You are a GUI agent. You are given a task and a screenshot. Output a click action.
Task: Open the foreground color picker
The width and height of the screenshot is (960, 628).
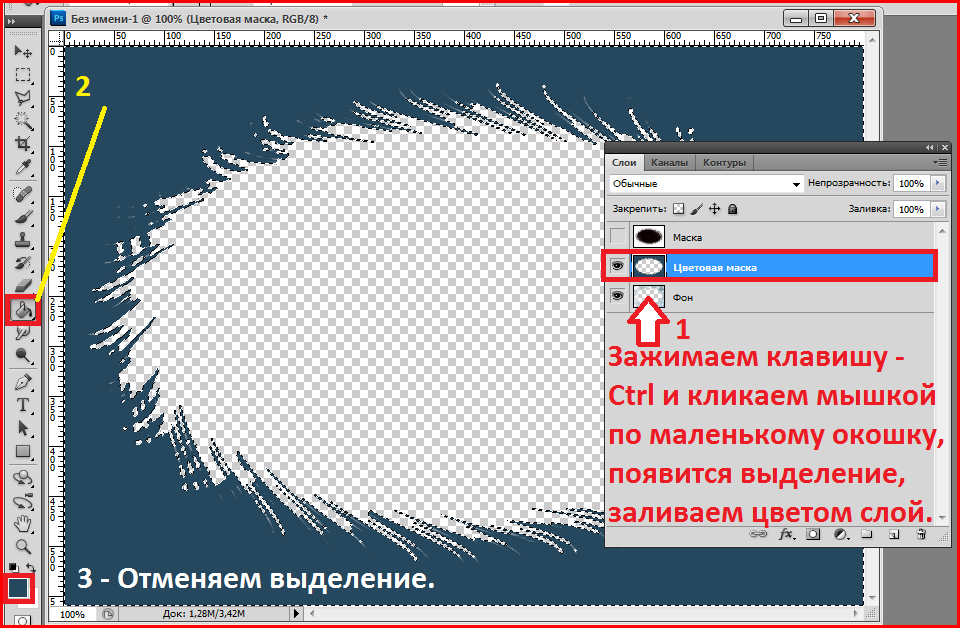click(18, 588)
